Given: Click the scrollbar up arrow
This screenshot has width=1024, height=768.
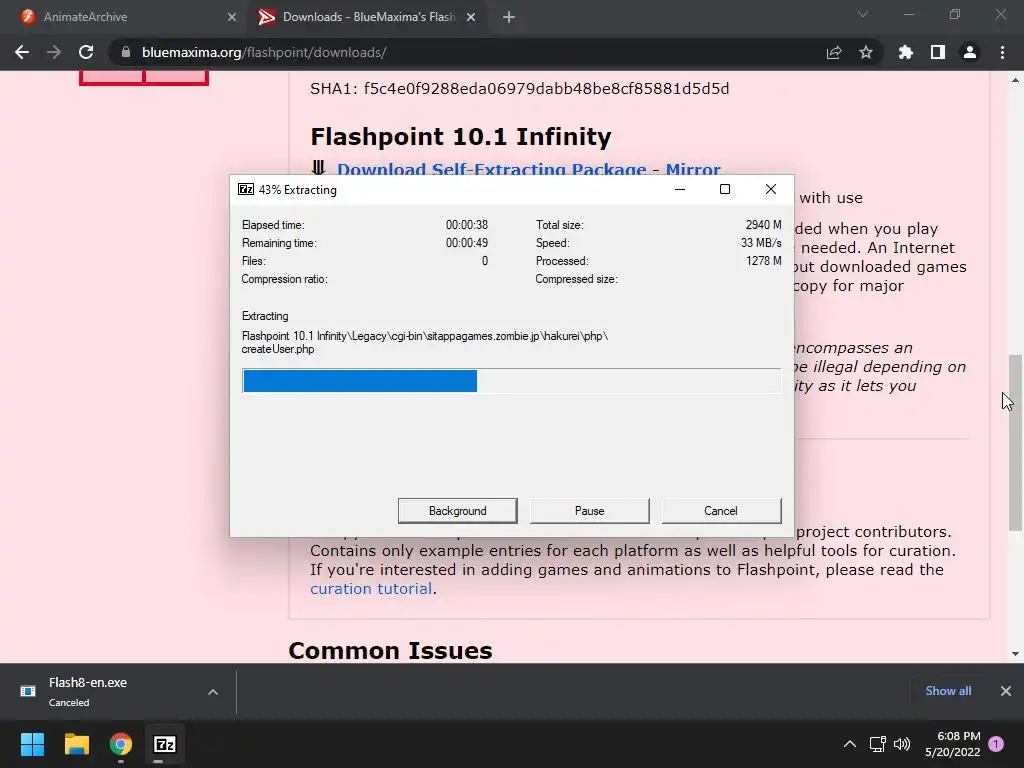Looking at the screenshot, I should point(1015,80).
